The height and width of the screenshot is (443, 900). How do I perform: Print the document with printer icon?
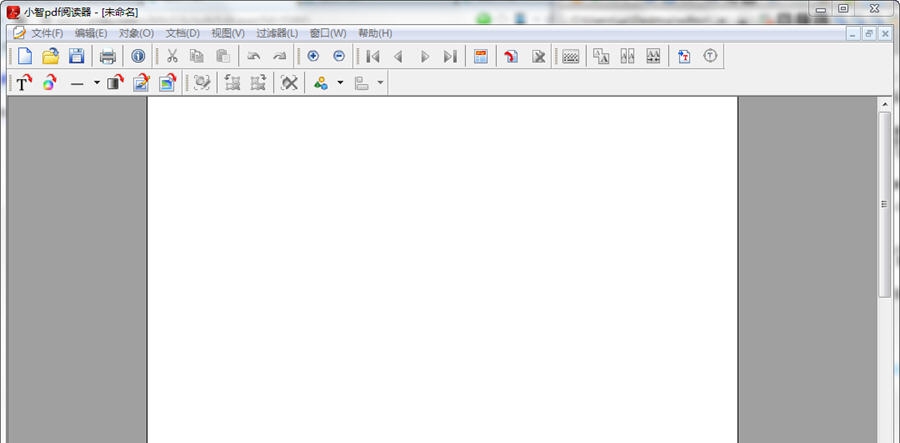point(108,56)
